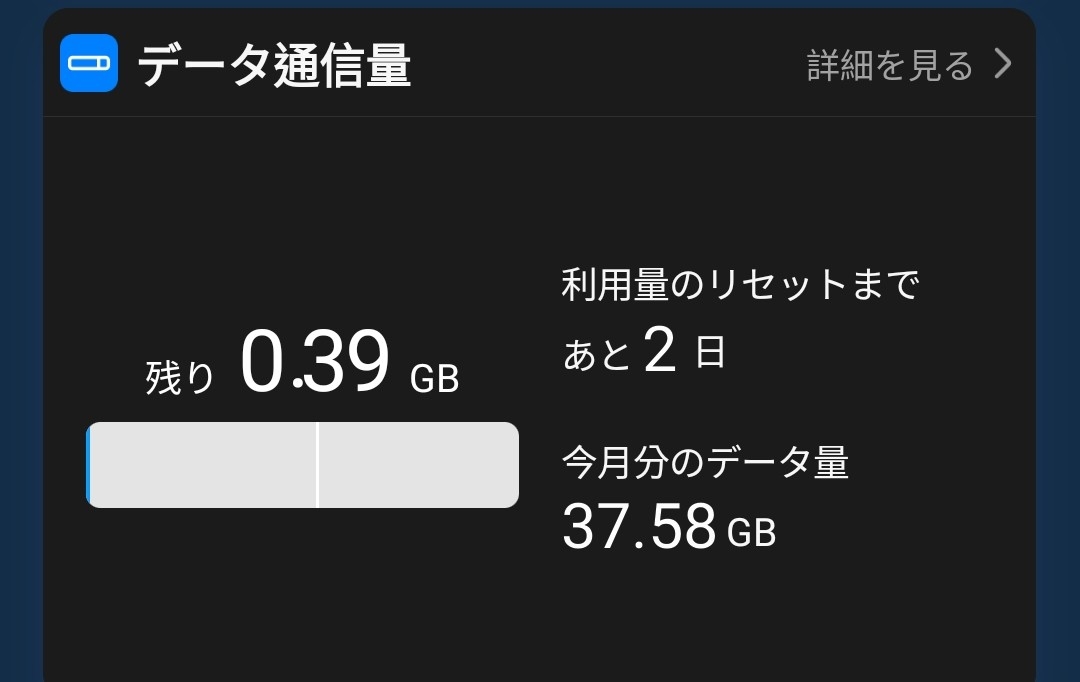Screen dimensions: 1080x682
Task: Tap the 利用量のリセットまで label
Action: 740,285
